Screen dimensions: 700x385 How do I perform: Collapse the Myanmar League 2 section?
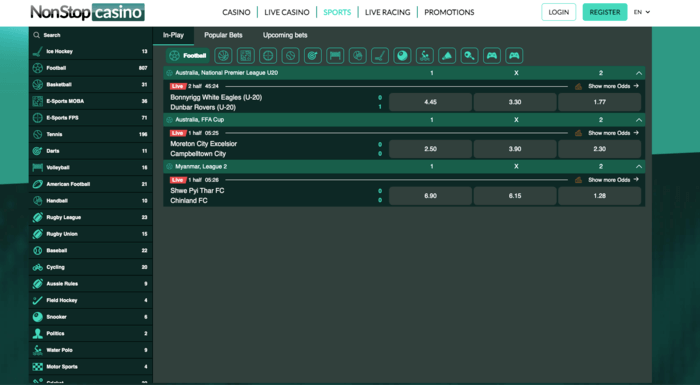tap(639, 167)
